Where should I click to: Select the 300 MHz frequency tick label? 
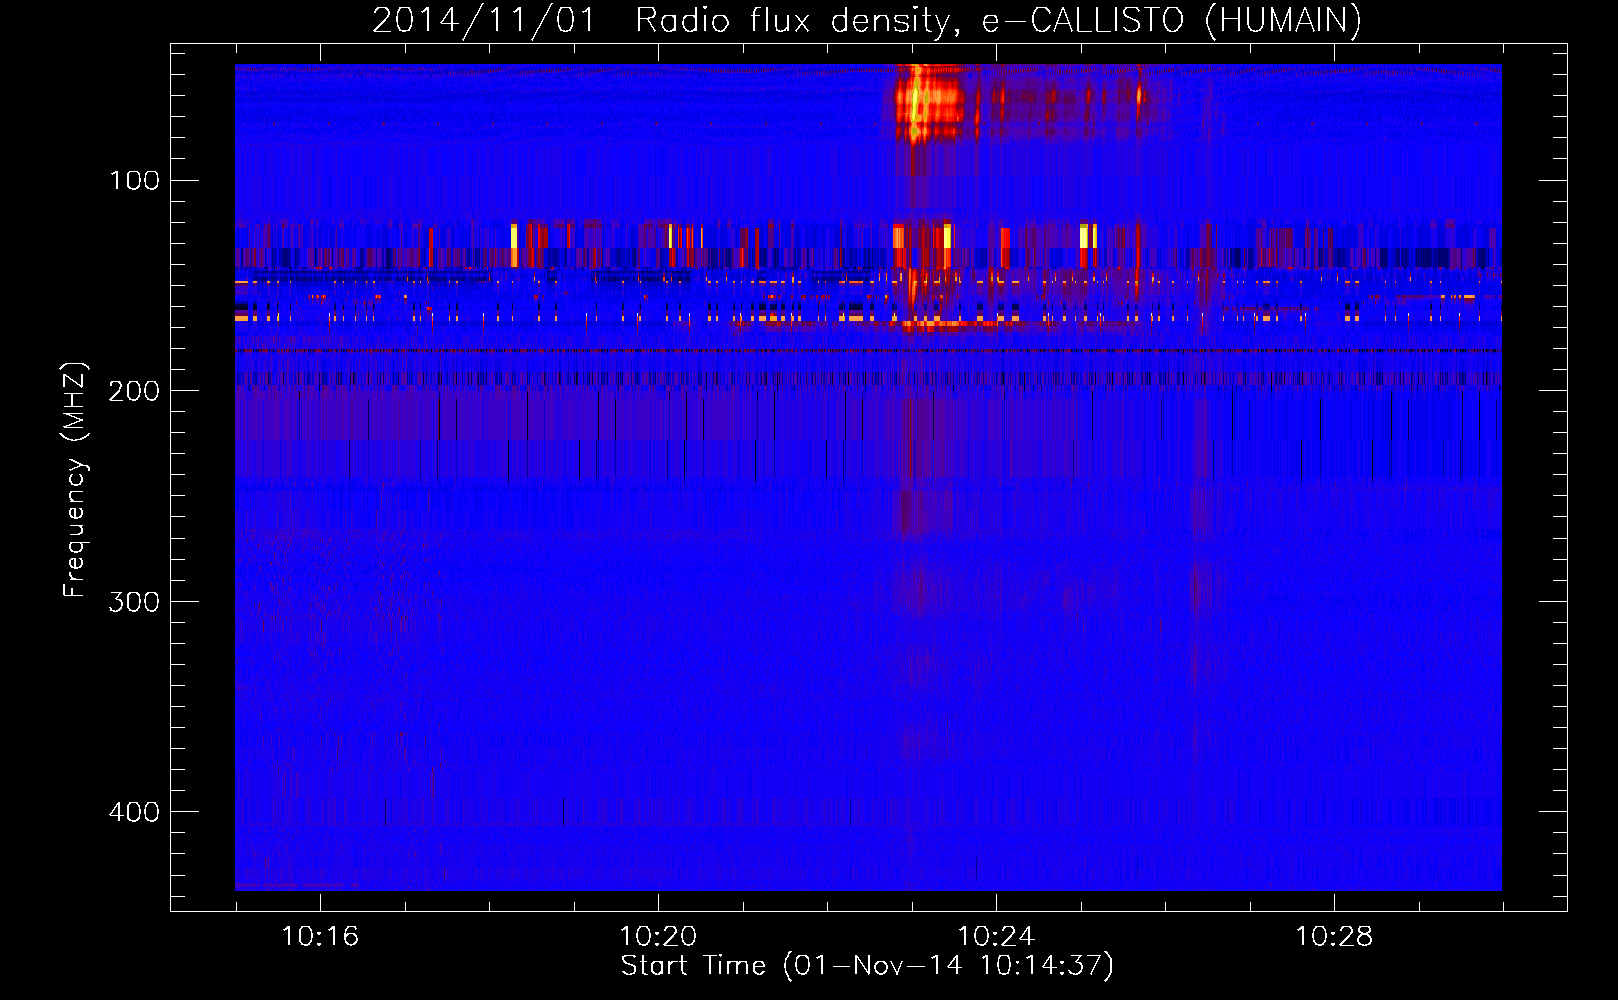pos(134,601)
